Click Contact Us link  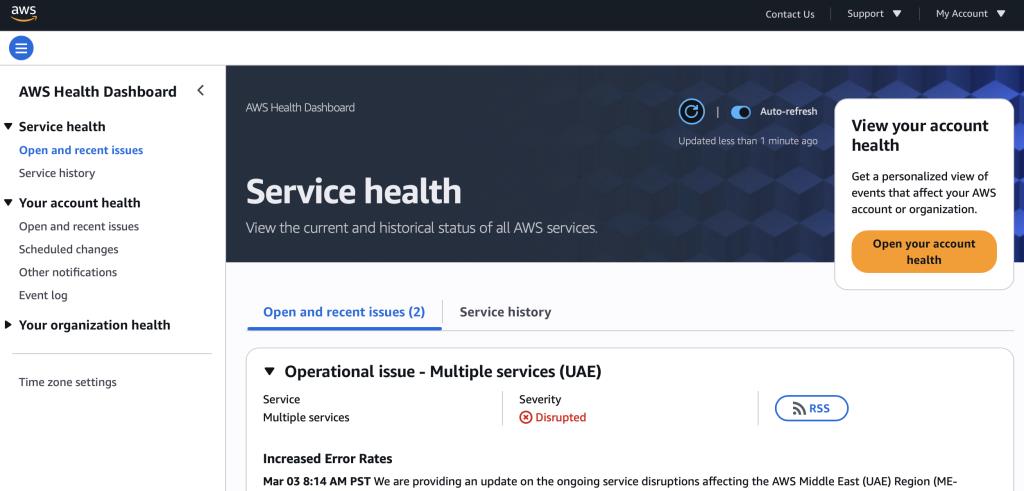(x=790, y=14)
